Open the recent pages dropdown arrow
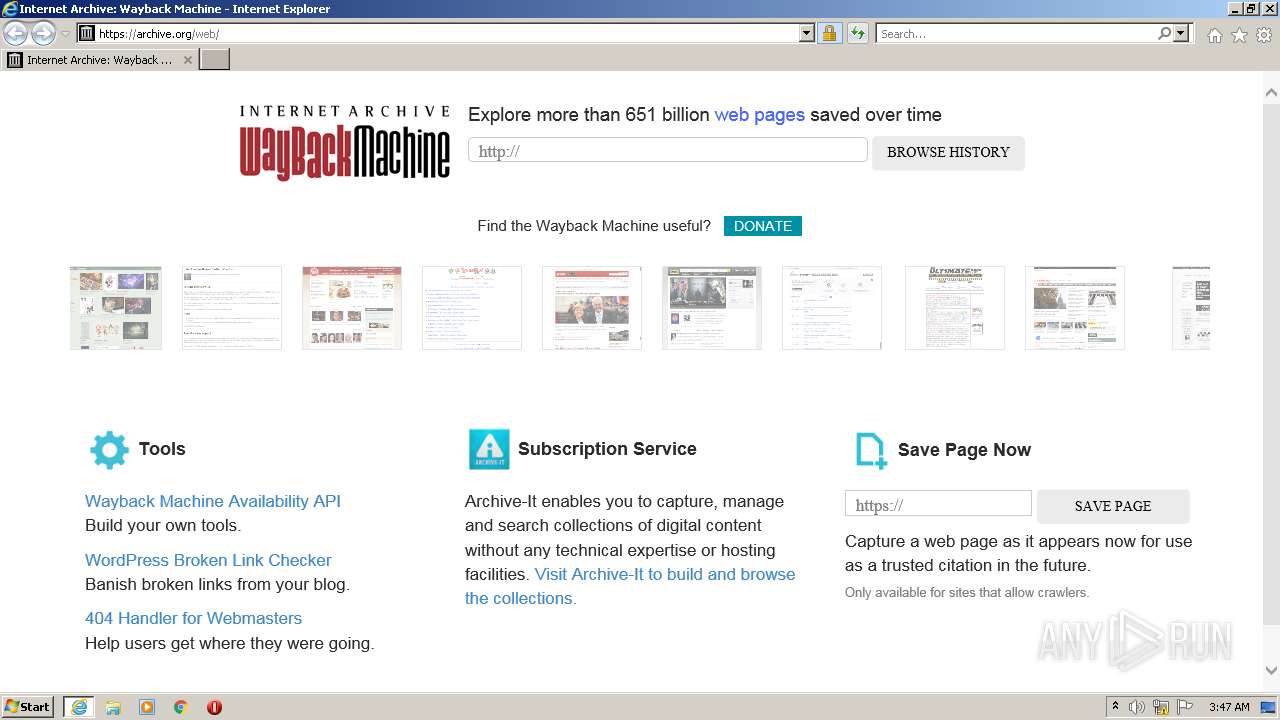The height and width of the screenshot is (720, 1280). point(65,34)
